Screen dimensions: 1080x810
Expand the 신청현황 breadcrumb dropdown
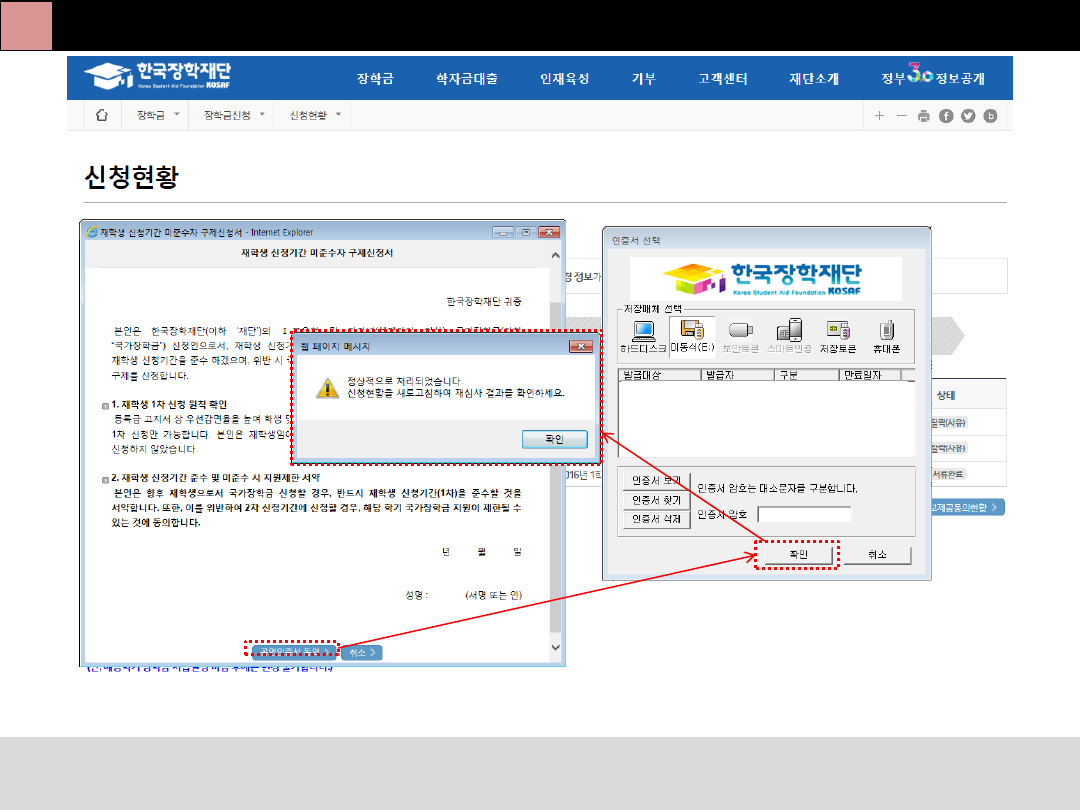click(x=315, y=115)
